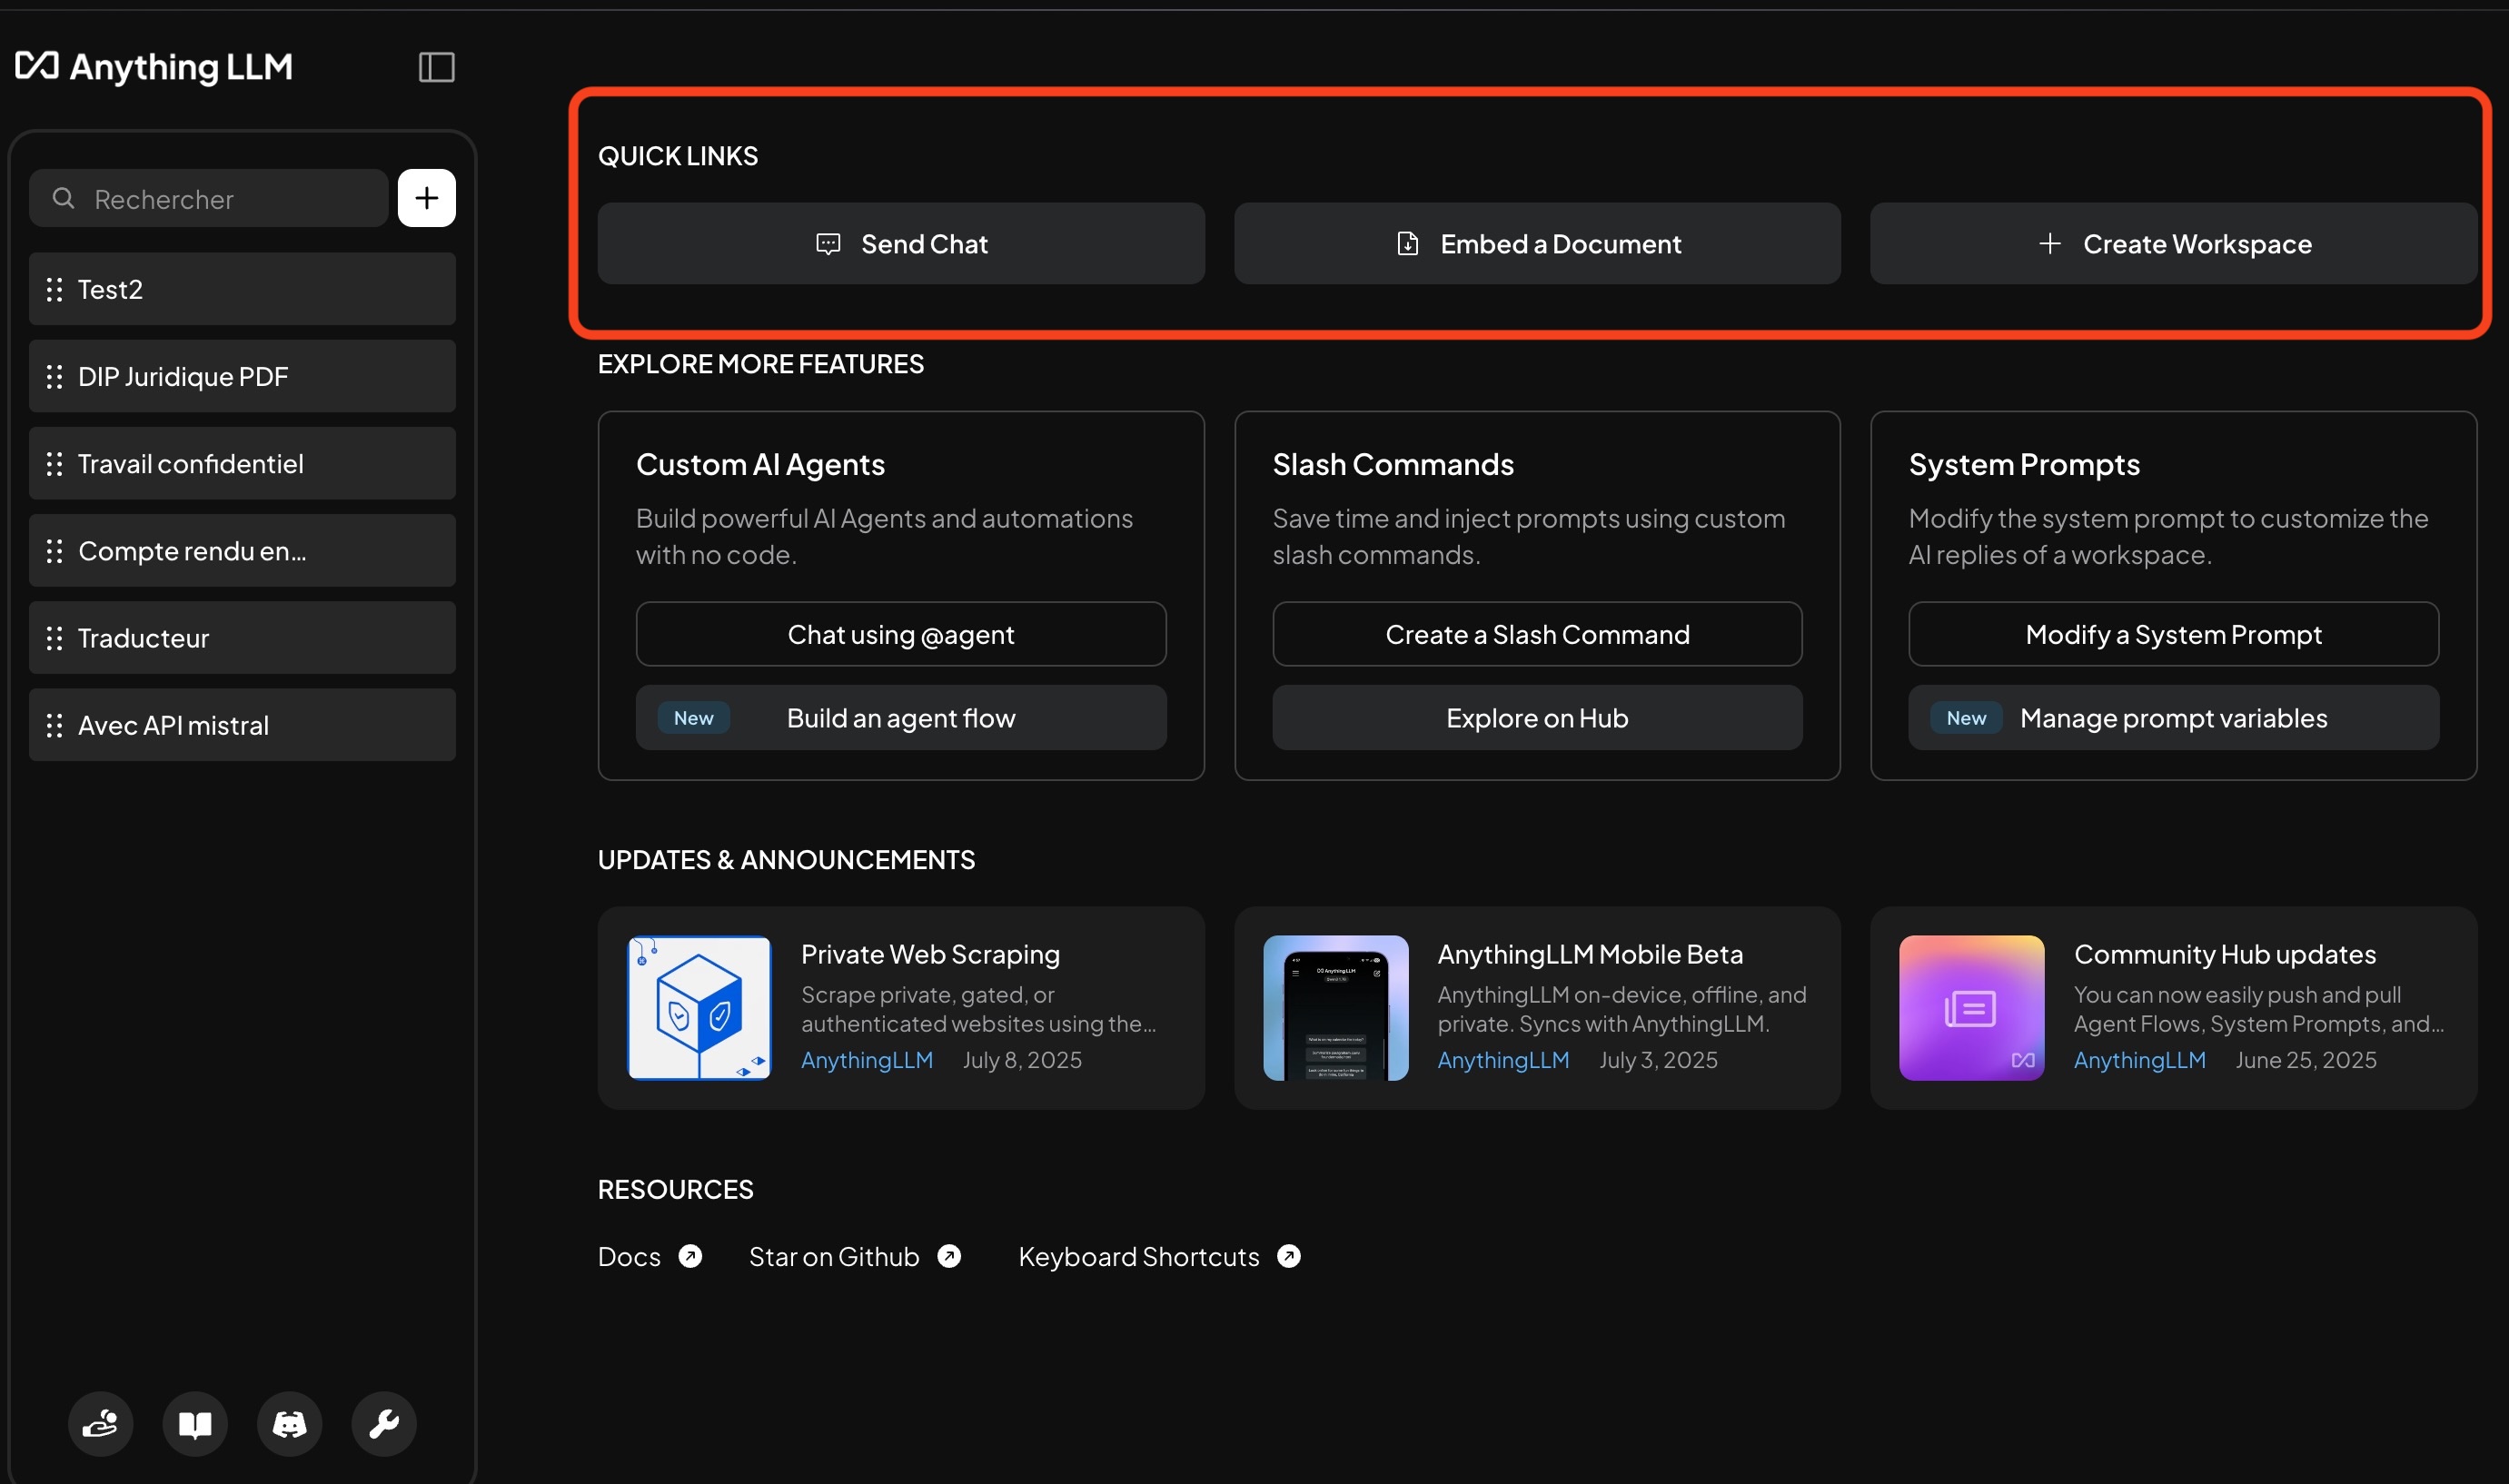The height and width of the screenshot is (1484, 2509).
Task: Open the Discord icon in sidebar footer
Action: (290, 1423)
